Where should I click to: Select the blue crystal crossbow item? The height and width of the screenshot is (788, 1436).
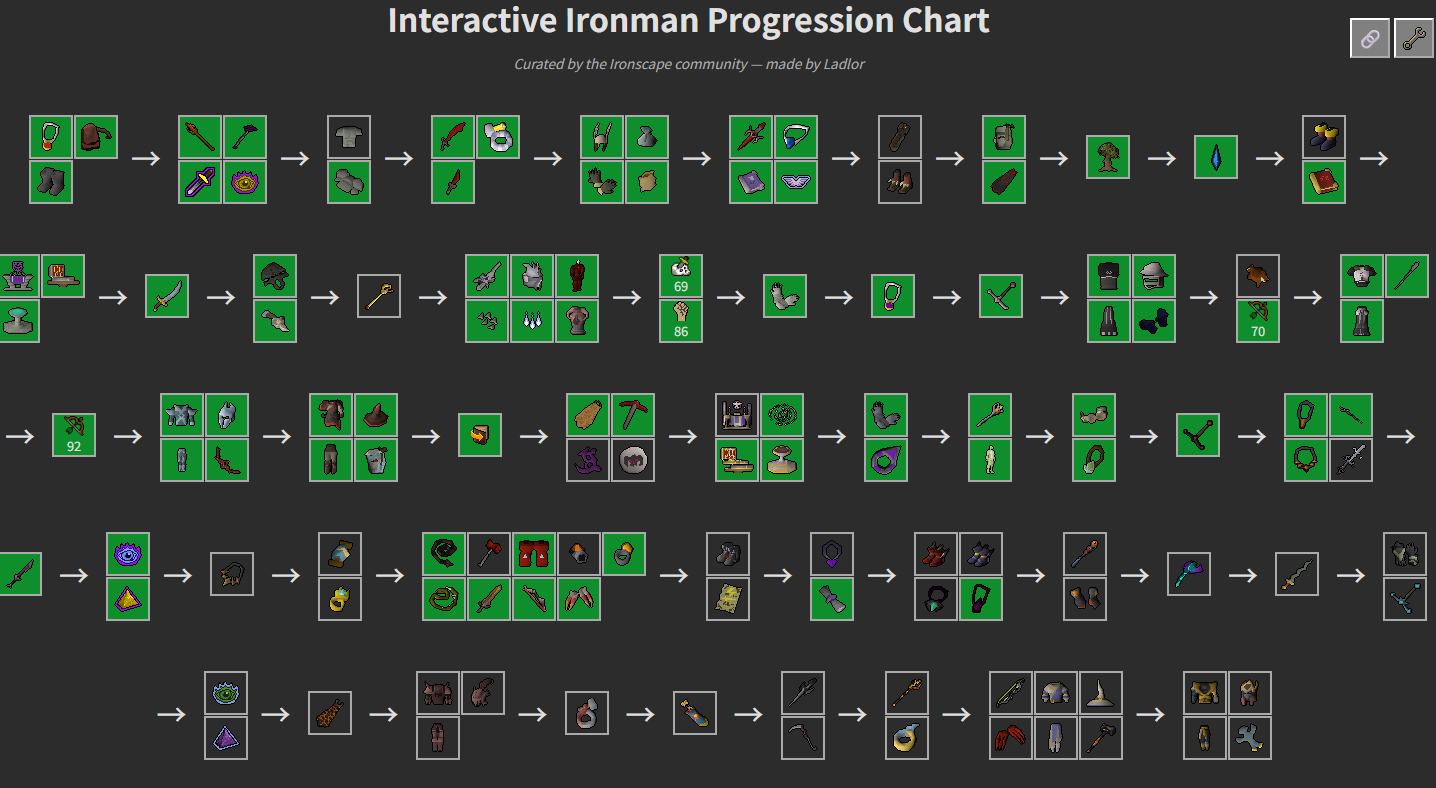tap(1405, 599)
